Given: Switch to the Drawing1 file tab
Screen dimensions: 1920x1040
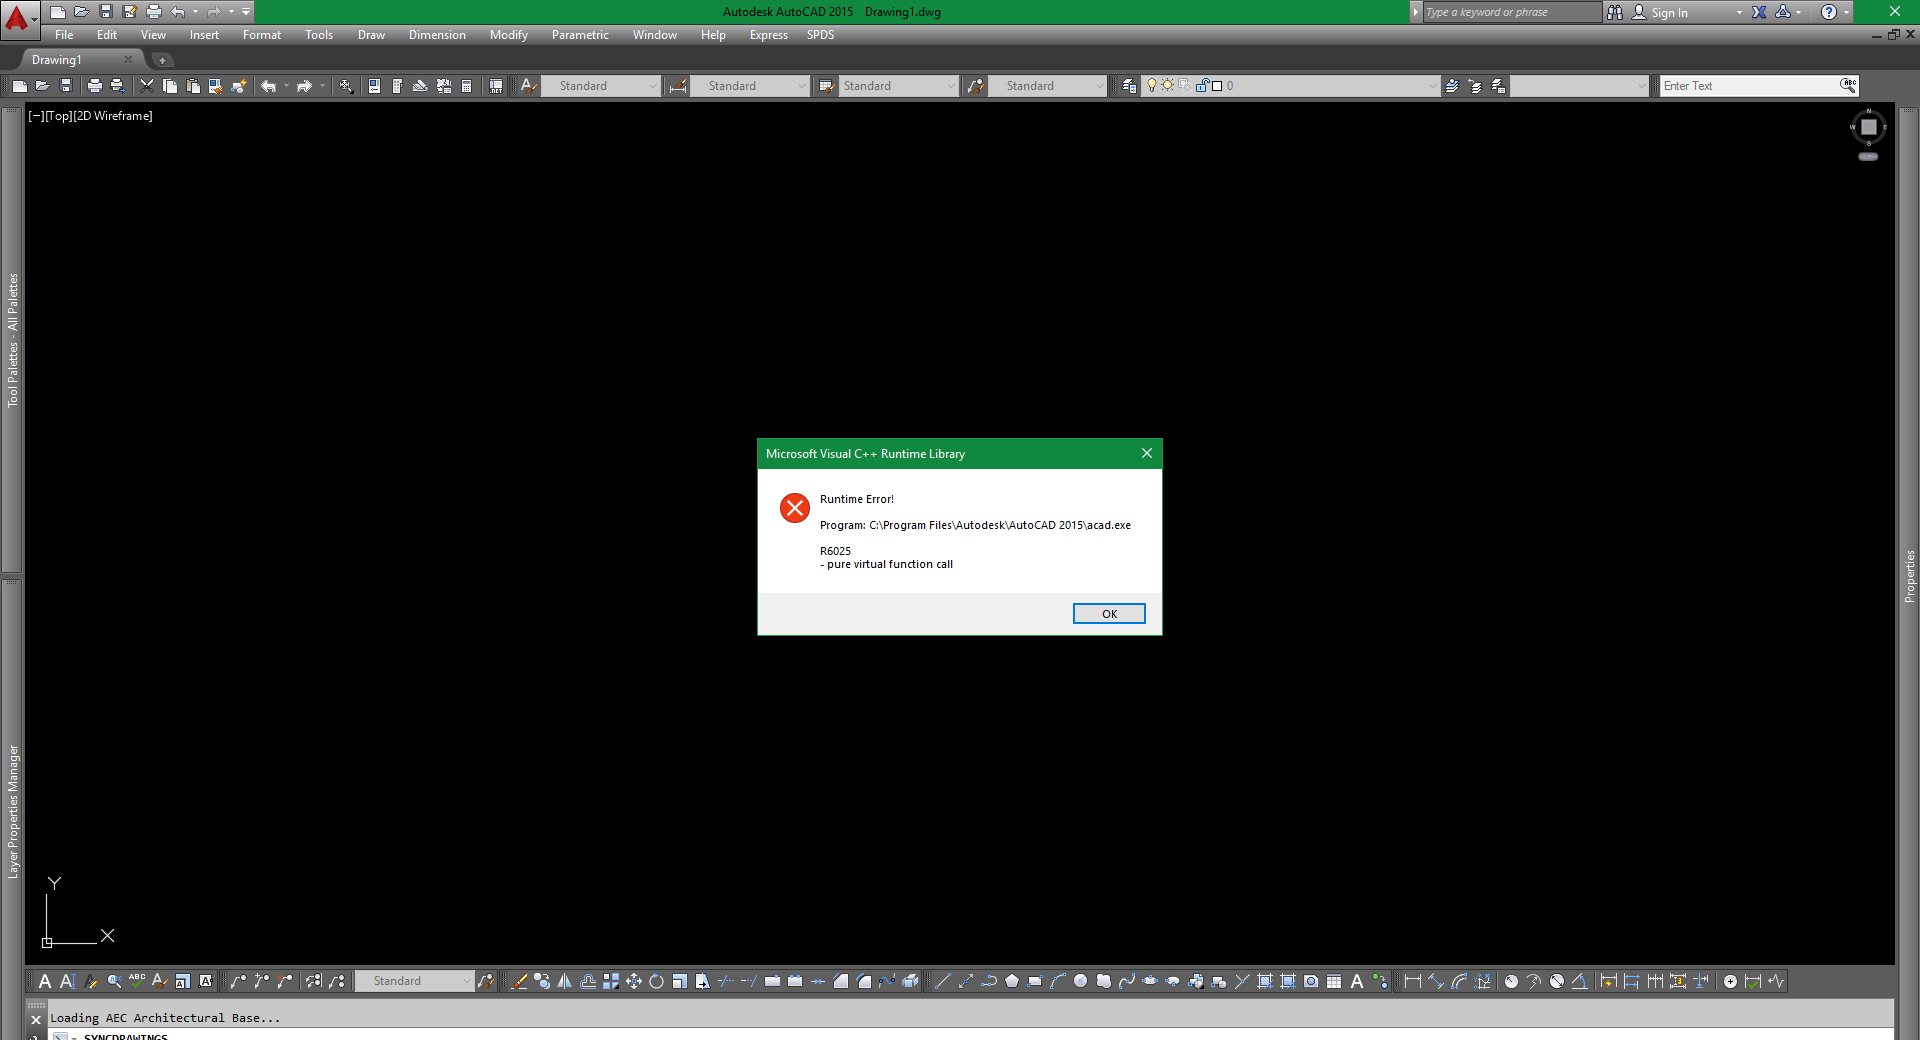Looking at the screenshot, I should pos(57,60).
